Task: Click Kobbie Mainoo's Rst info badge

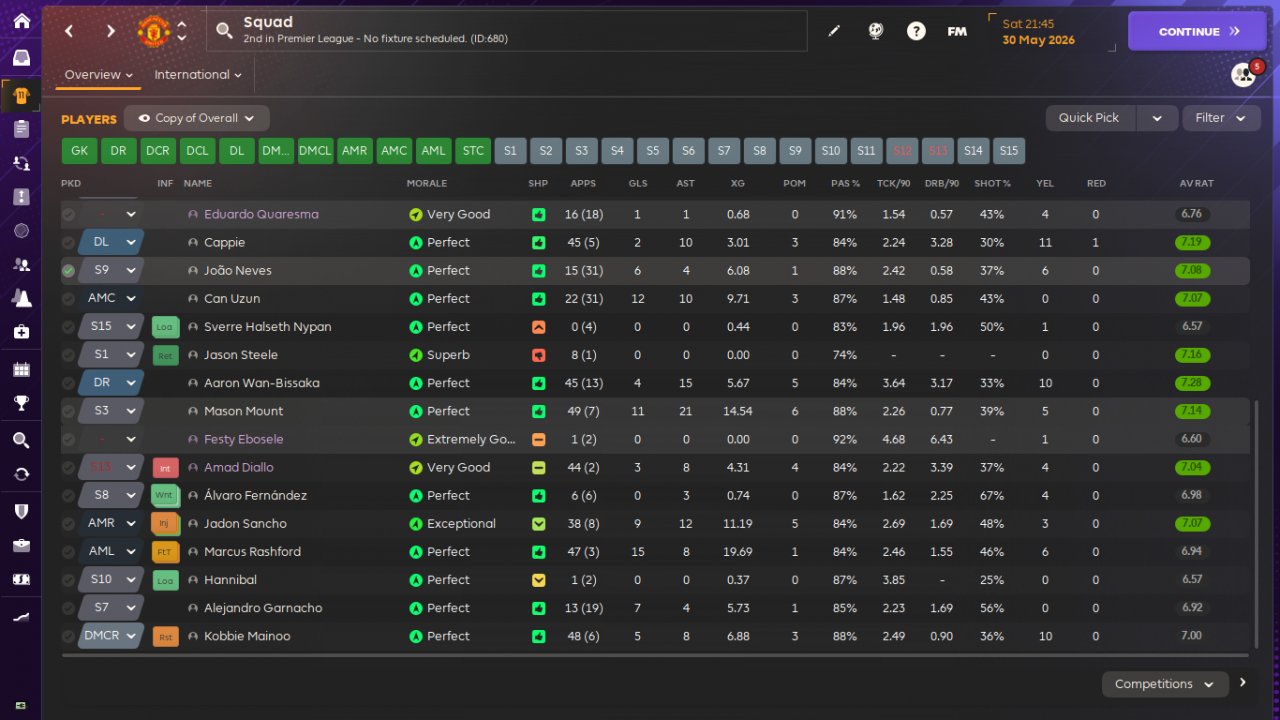Action: [165, 636]
